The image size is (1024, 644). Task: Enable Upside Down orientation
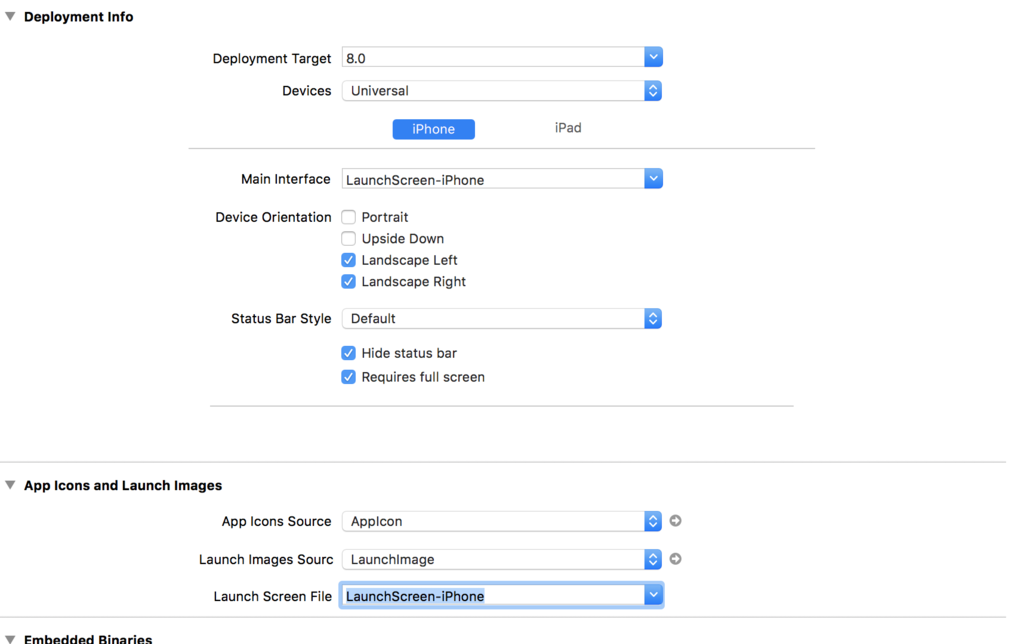[348, 238]
